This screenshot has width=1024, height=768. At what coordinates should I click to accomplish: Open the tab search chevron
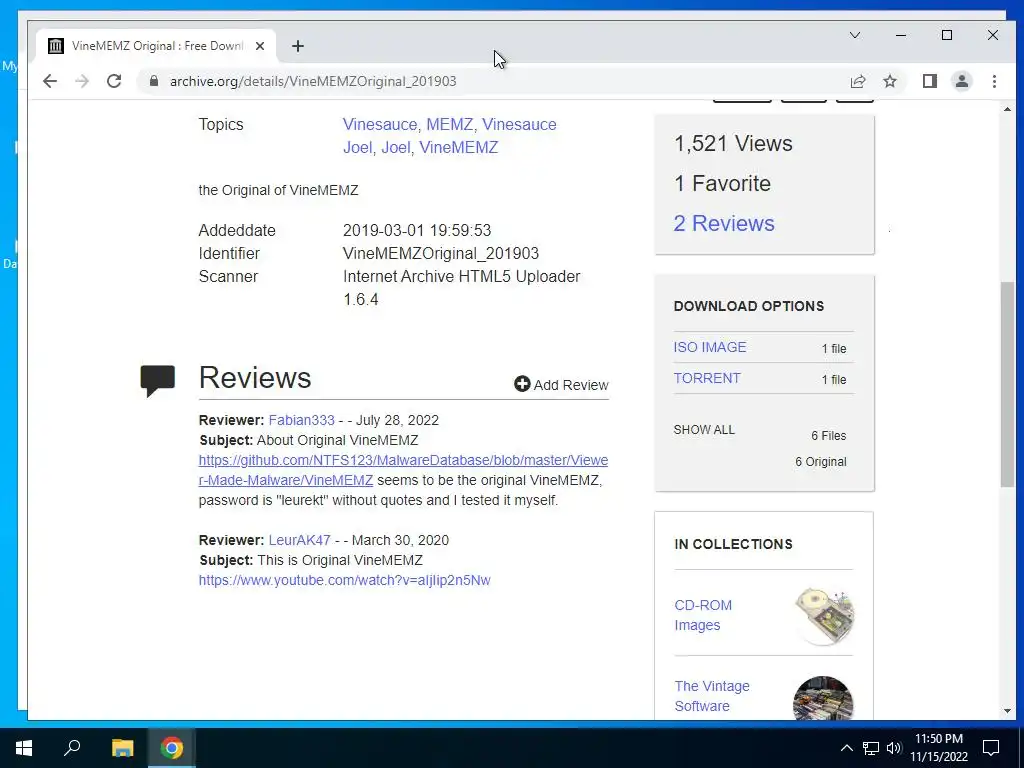[854, 35]
